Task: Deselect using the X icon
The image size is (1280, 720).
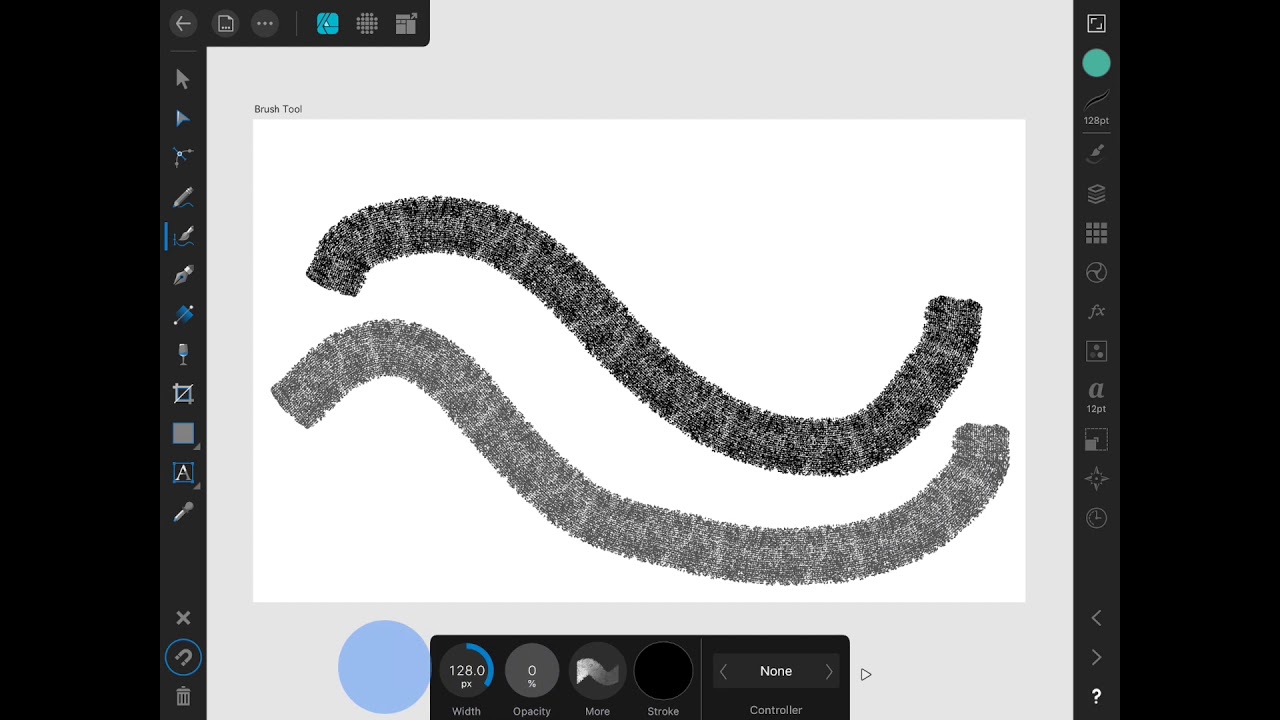Action: [183, 618]
